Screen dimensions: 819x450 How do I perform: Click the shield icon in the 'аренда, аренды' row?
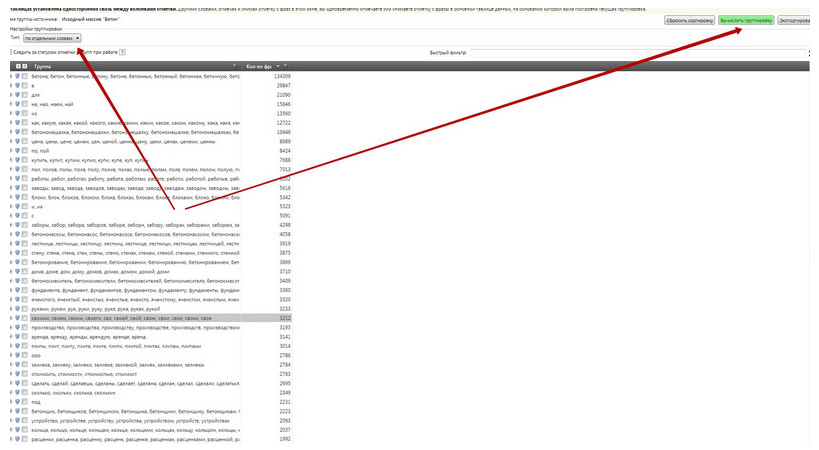[17, 337]
